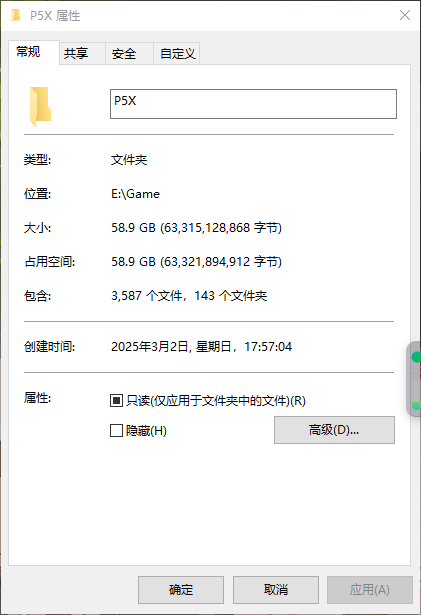This screenshot has height=615, width=421.
Task: Open the 安全 tab
Action: point(124,53)
